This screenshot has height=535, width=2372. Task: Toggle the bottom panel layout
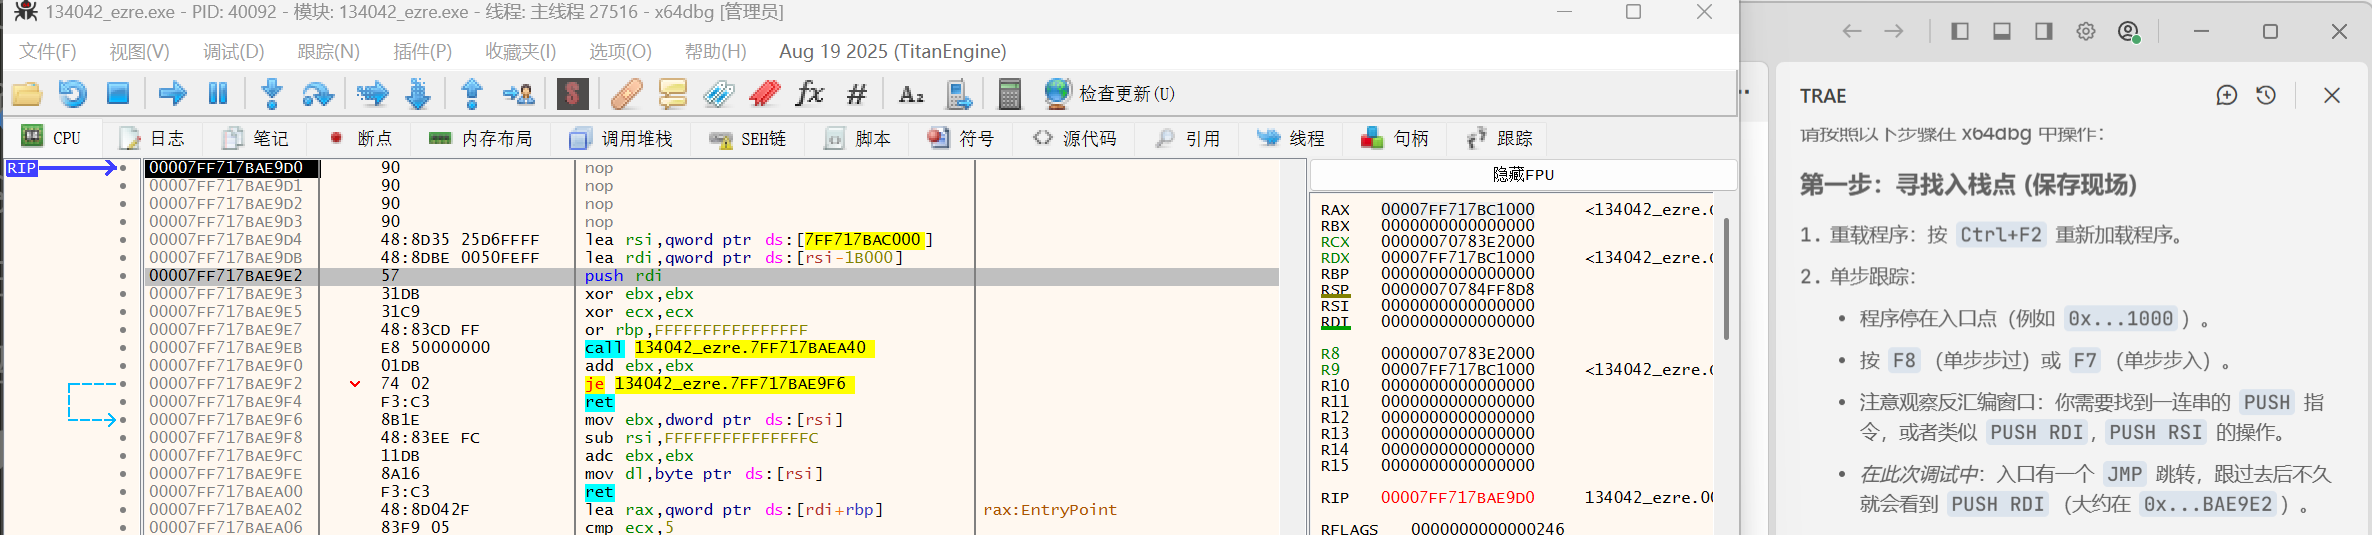tap(2002, 31)
